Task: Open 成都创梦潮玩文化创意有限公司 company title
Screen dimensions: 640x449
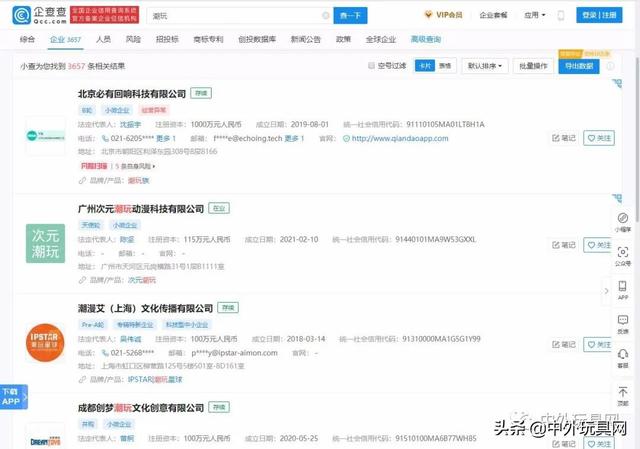Action: coord(141,407)
